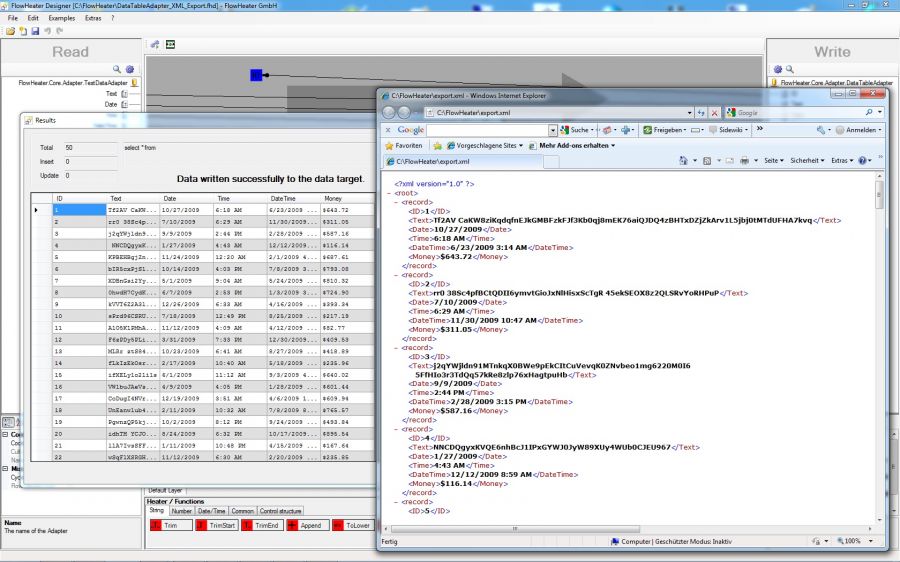Click the Save disk icon in FlowHeater toolbar

coord(35,31)
